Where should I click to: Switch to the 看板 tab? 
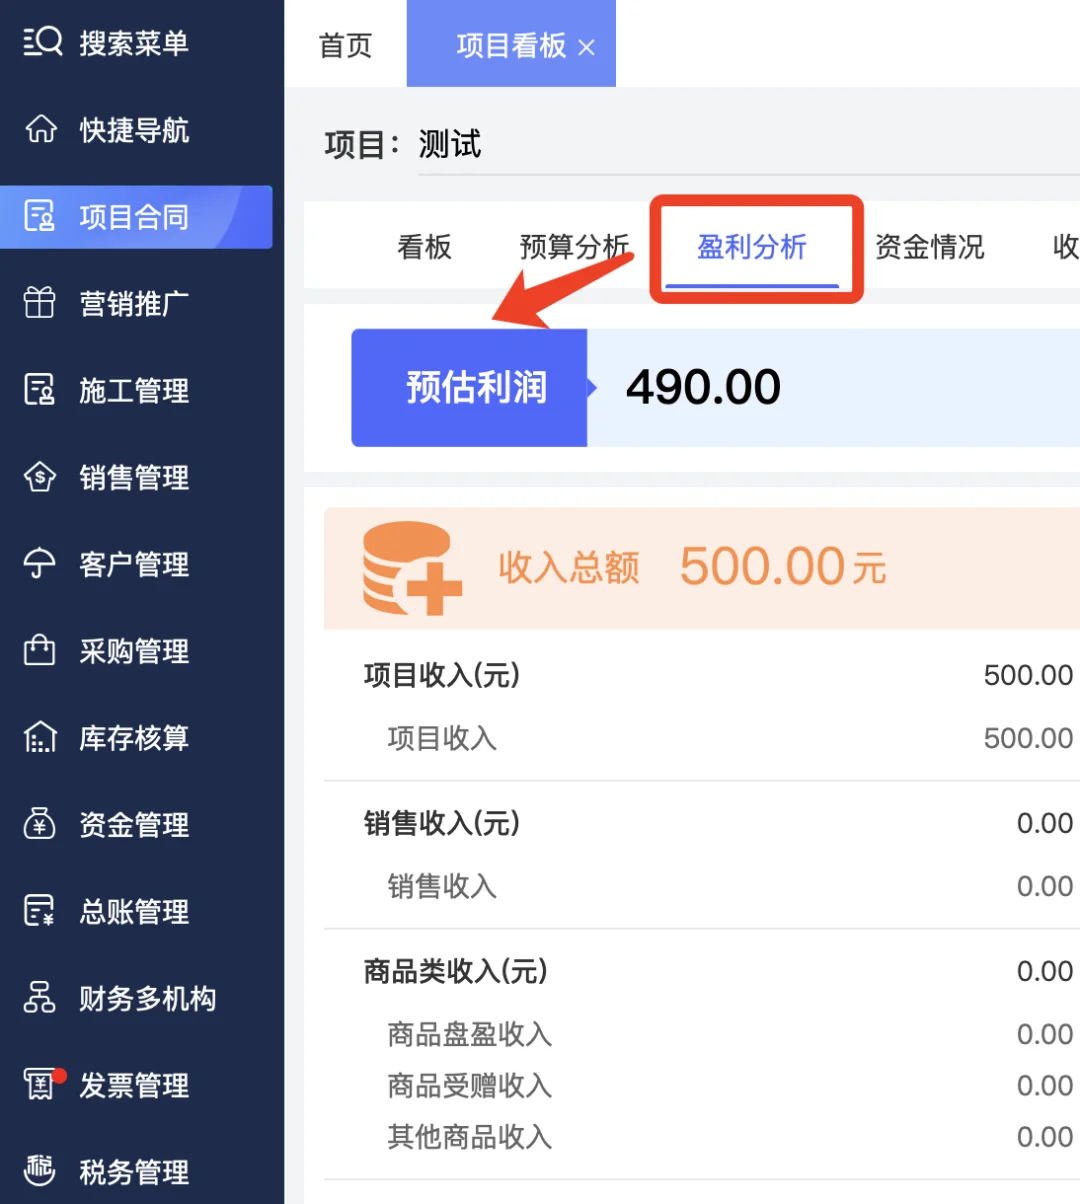[x=425, y=247]
